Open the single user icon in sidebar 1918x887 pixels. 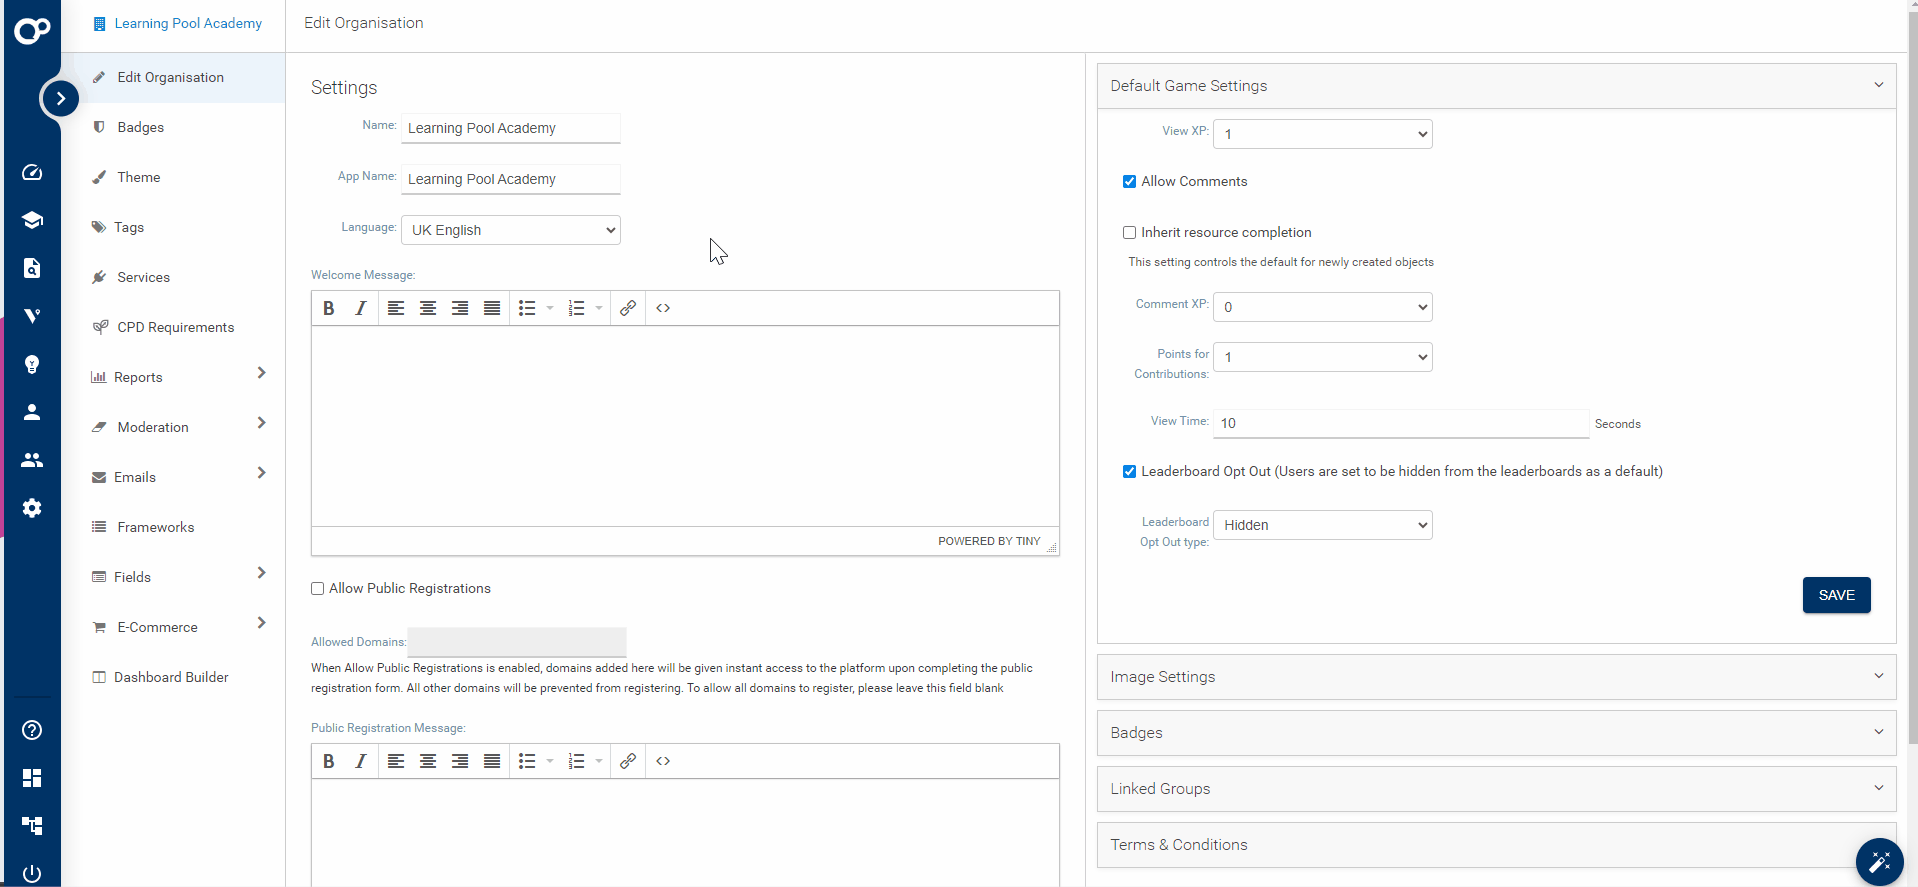point(32,412)
